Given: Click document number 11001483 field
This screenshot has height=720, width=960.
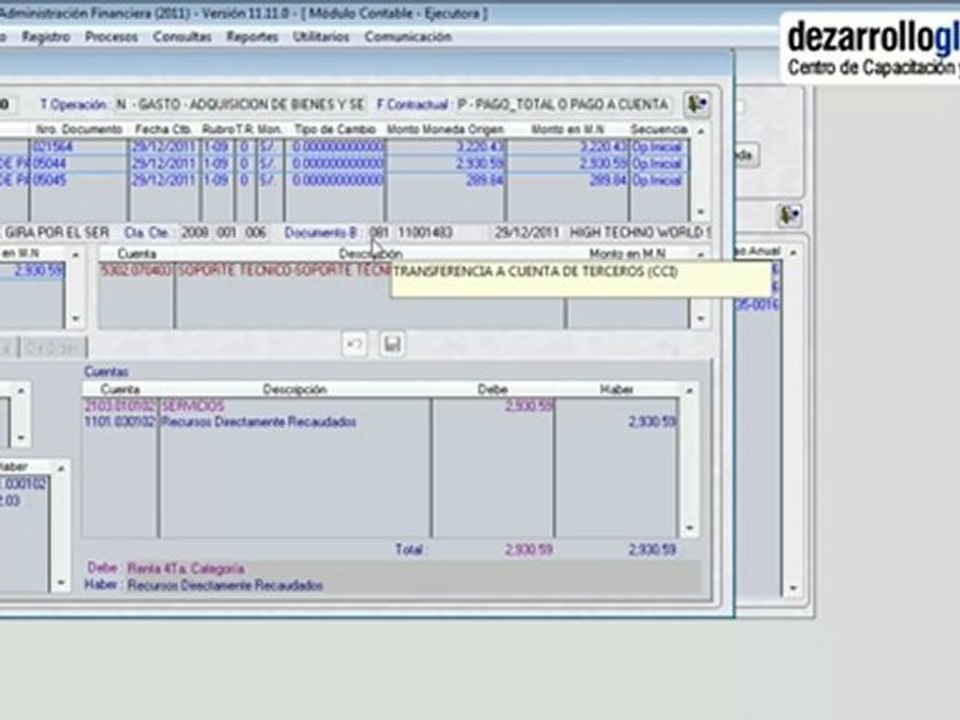Looking at the screenshot, I should click(425, 233).
